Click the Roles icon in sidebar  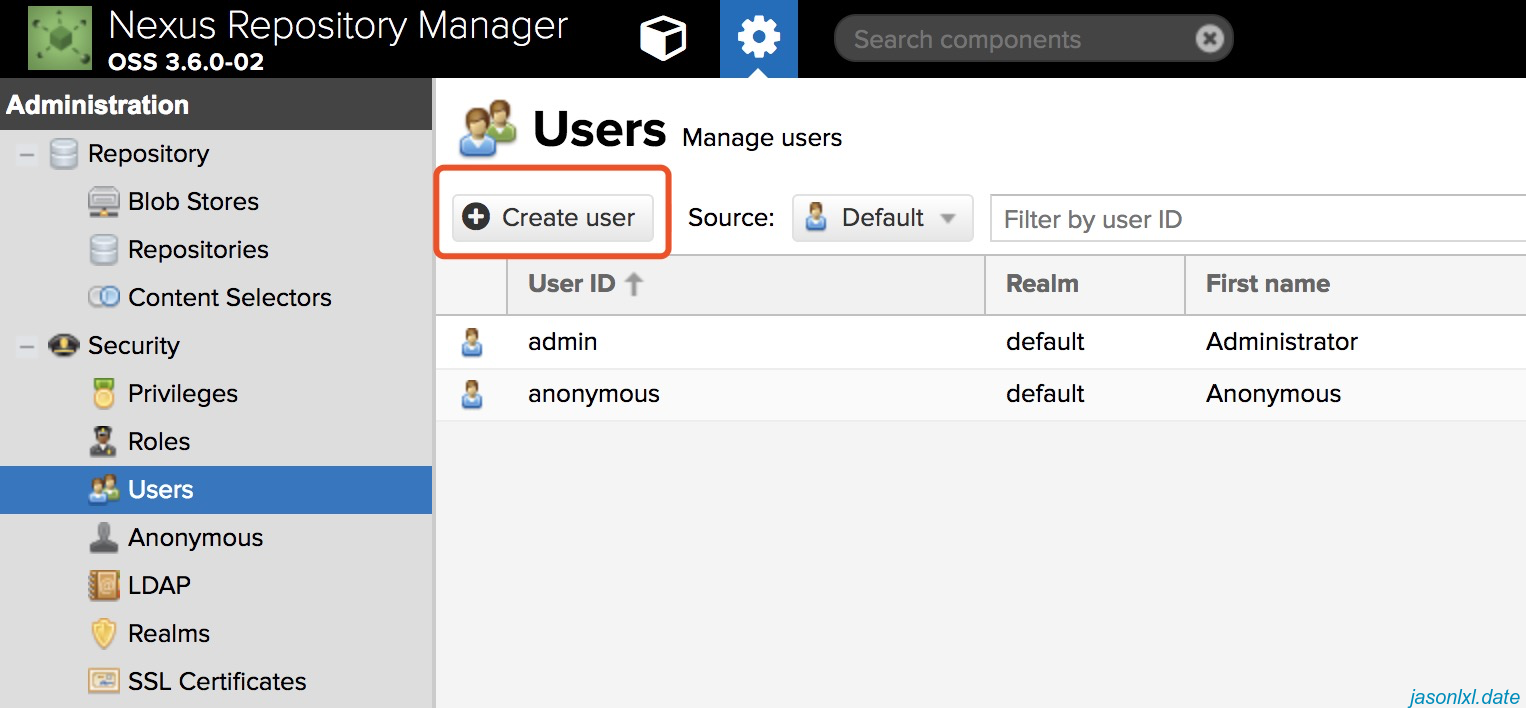click(x=104, y=442)
